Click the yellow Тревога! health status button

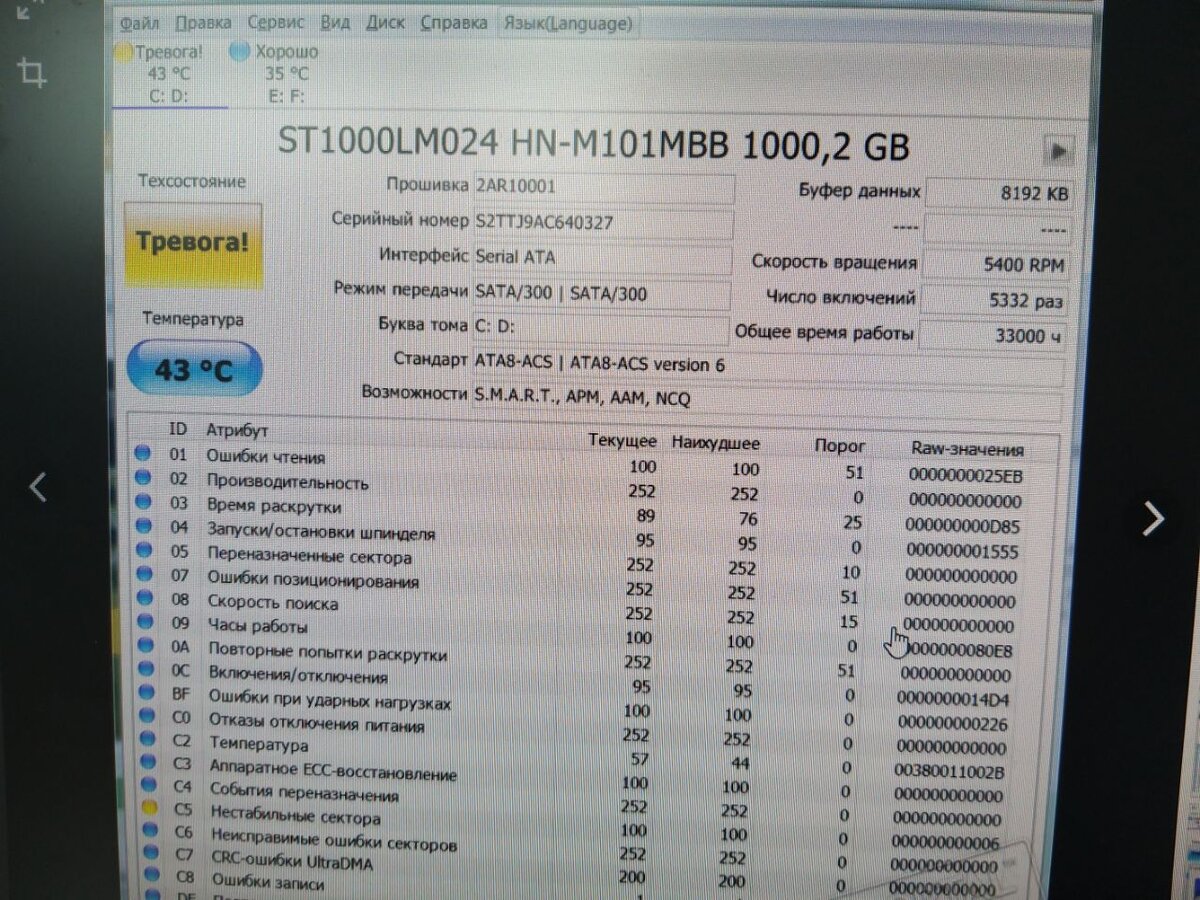coord(192,244)
